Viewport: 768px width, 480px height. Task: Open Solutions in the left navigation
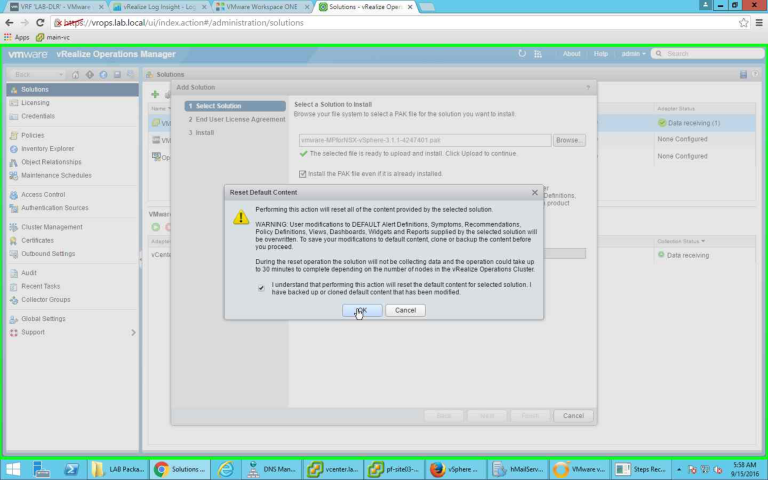(72, 89)
